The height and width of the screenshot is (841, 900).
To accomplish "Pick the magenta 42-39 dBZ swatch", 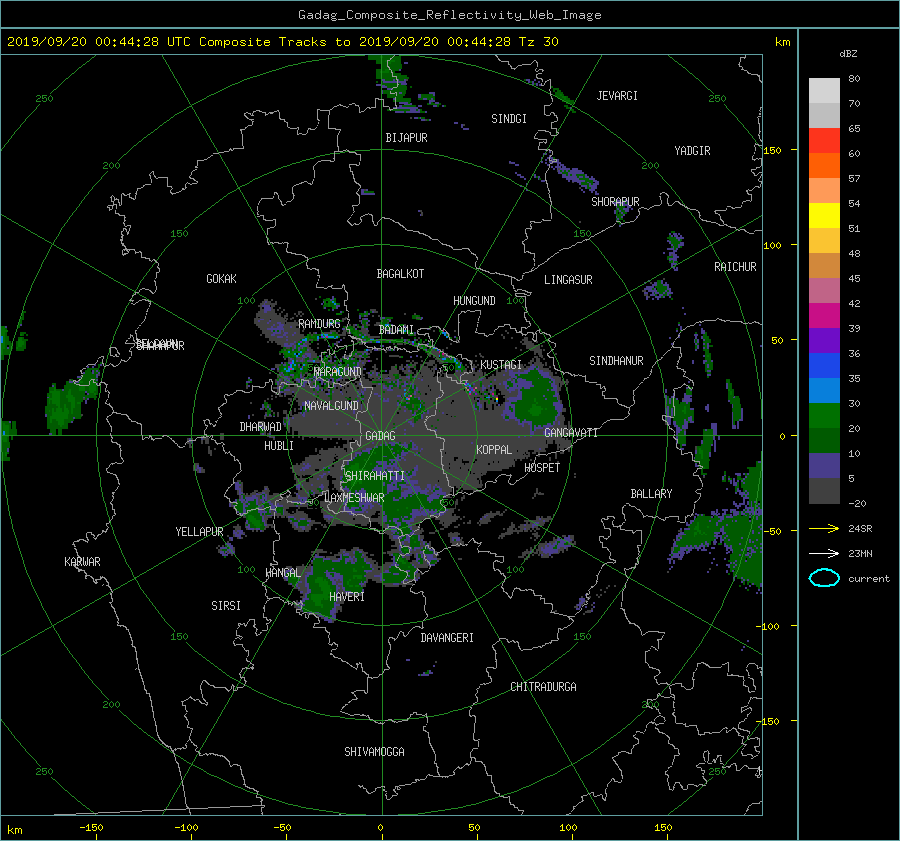I will click(824, 315).
